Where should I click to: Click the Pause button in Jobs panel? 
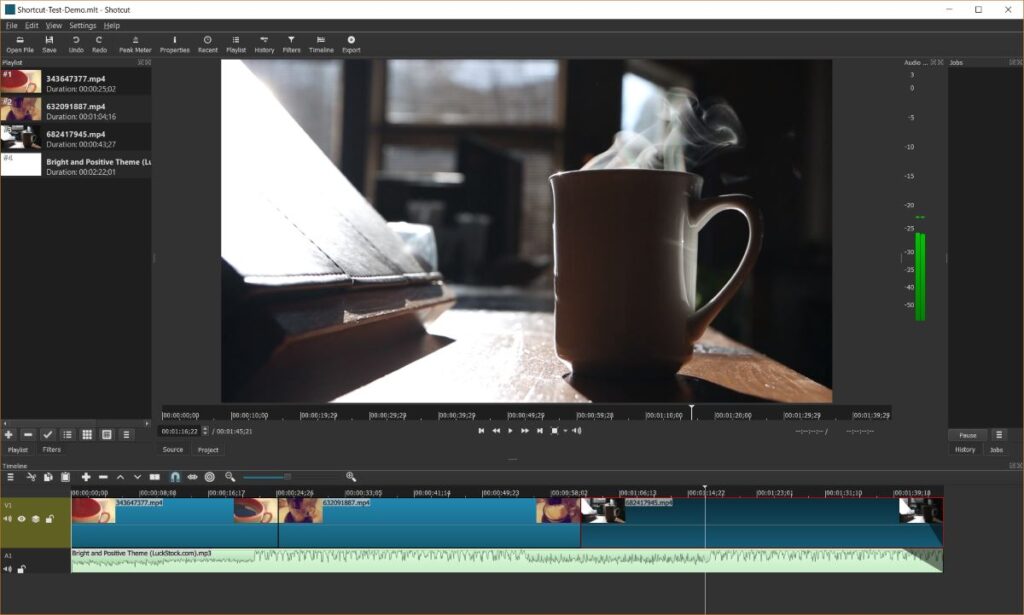tap(966, 434)
